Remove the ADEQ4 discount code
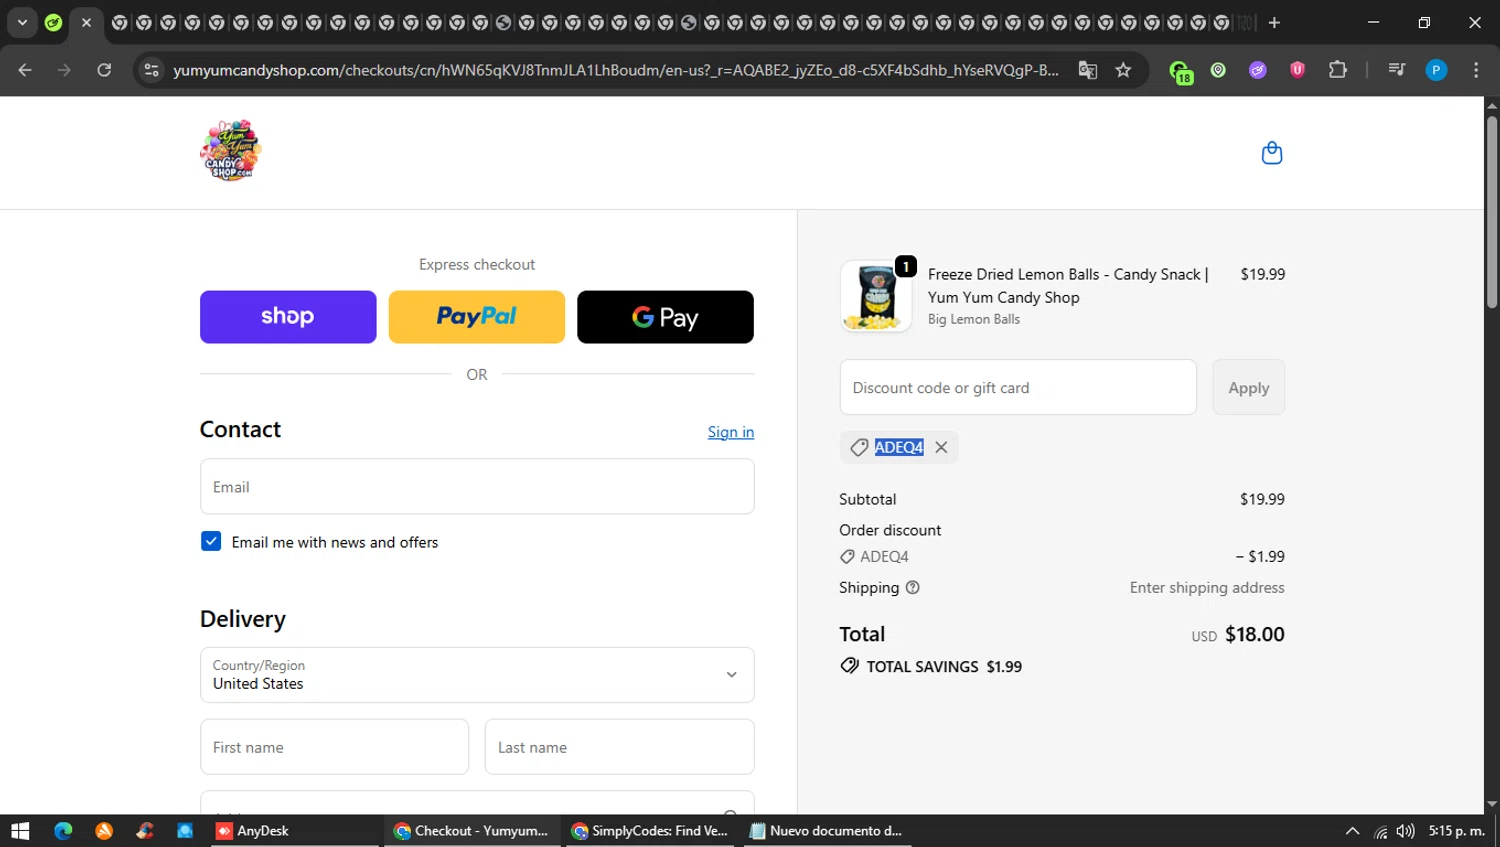 (941, 448)
